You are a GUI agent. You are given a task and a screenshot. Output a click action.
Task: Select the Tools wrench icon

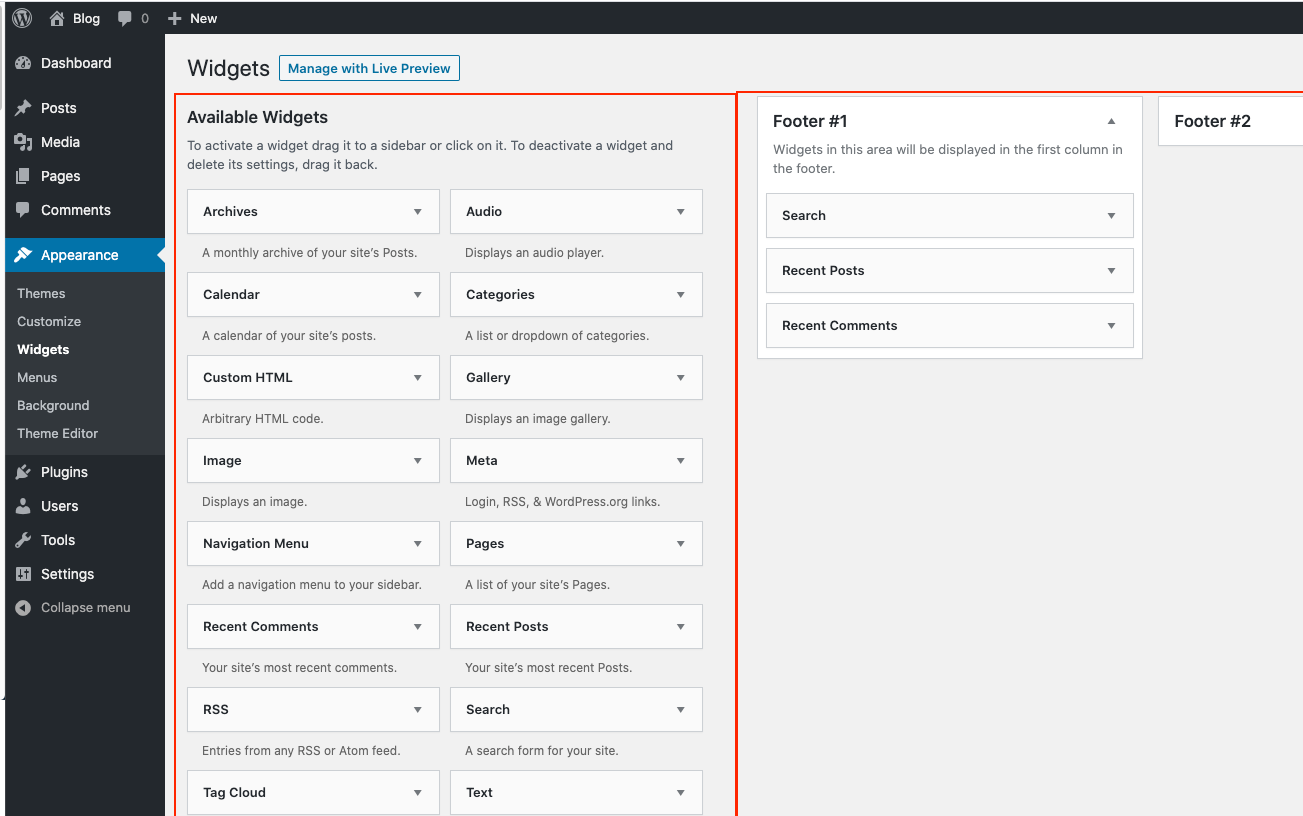(23, 539)
